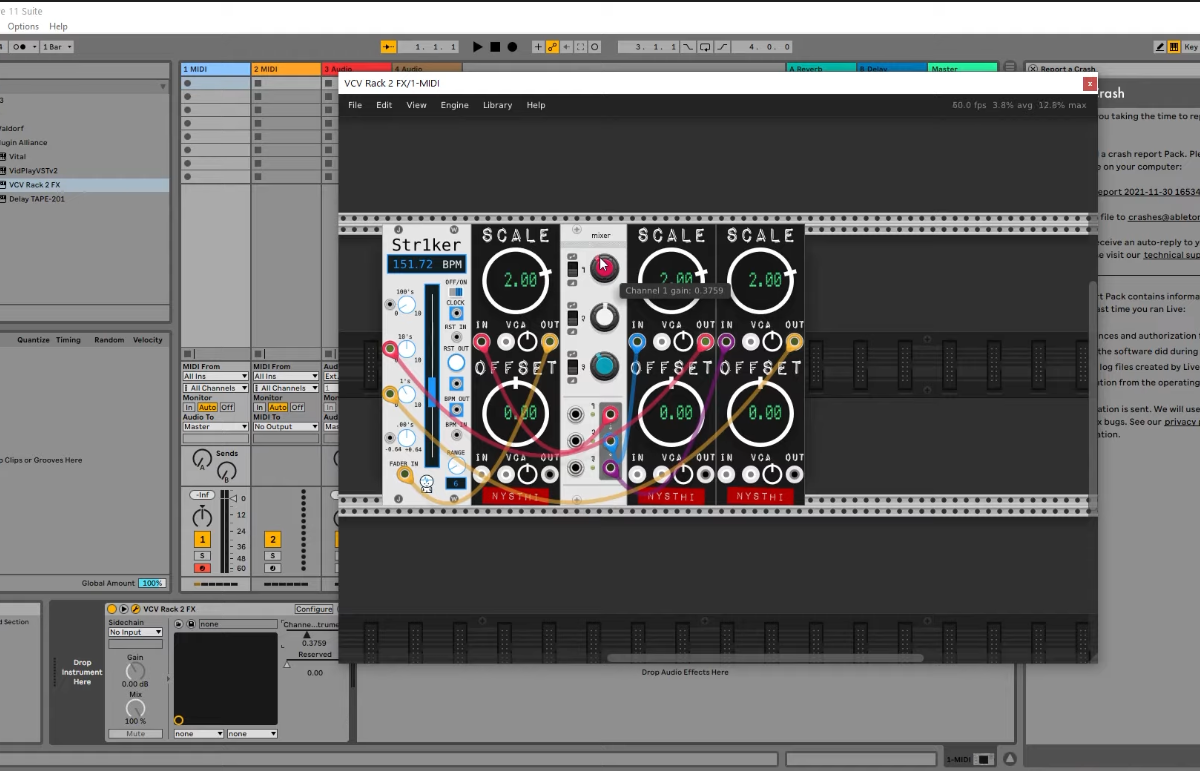Viewport: 1200px width, 771px height.
Task: Open track 1 Audio To Master dropdown
Action: pos(215,427)
